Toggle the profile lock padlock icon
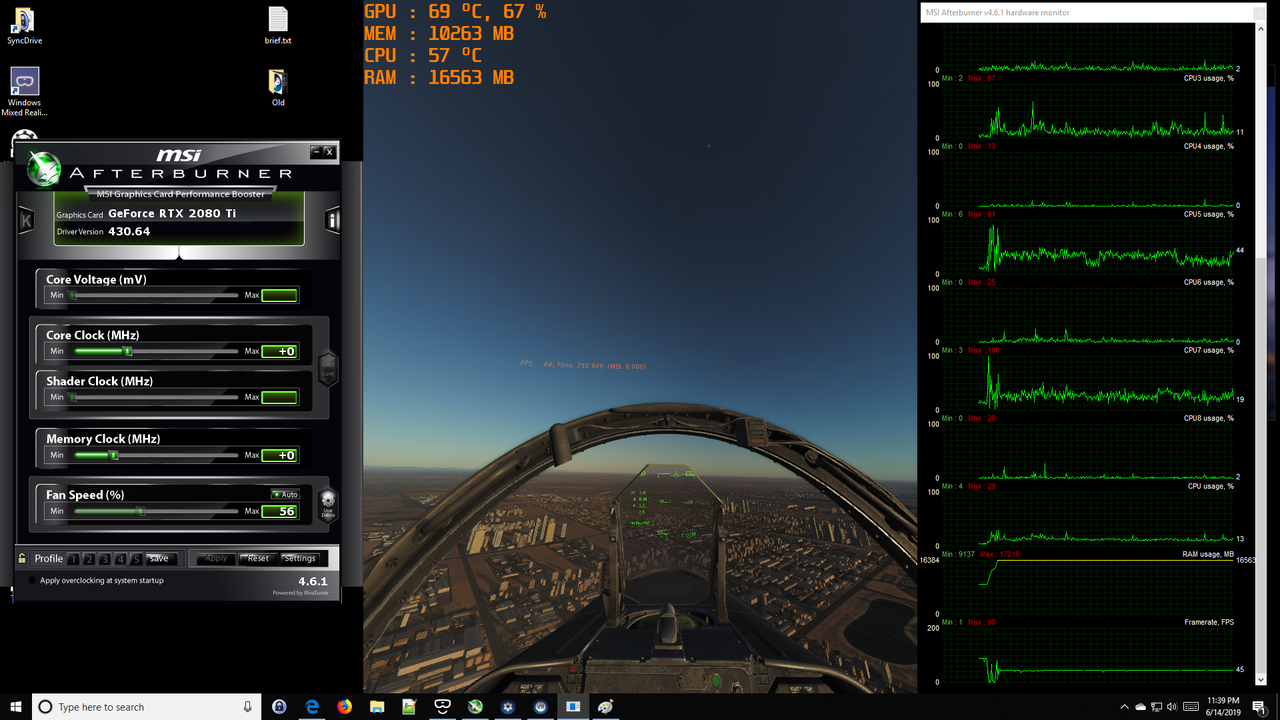This screenshot has height=720, width=1280. [x=22, y=558]
